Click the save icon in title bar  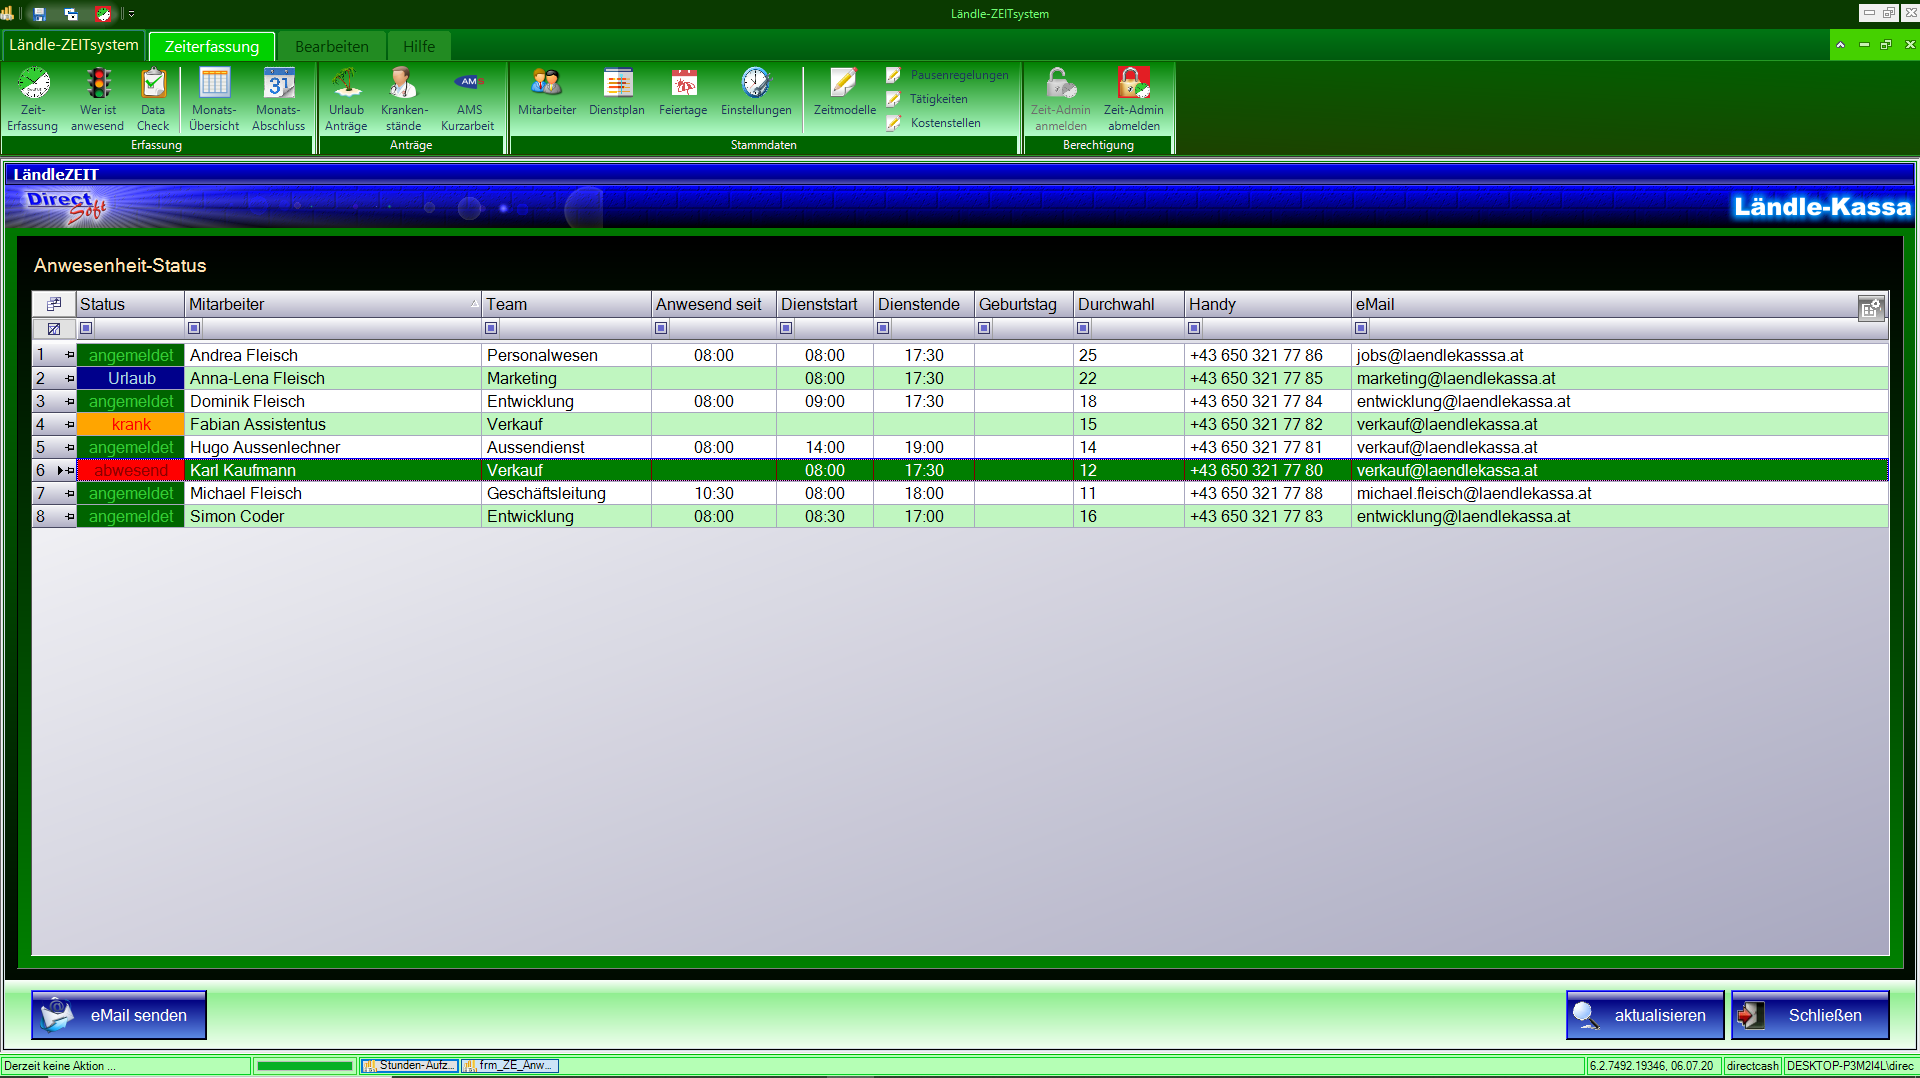[40, 14]
